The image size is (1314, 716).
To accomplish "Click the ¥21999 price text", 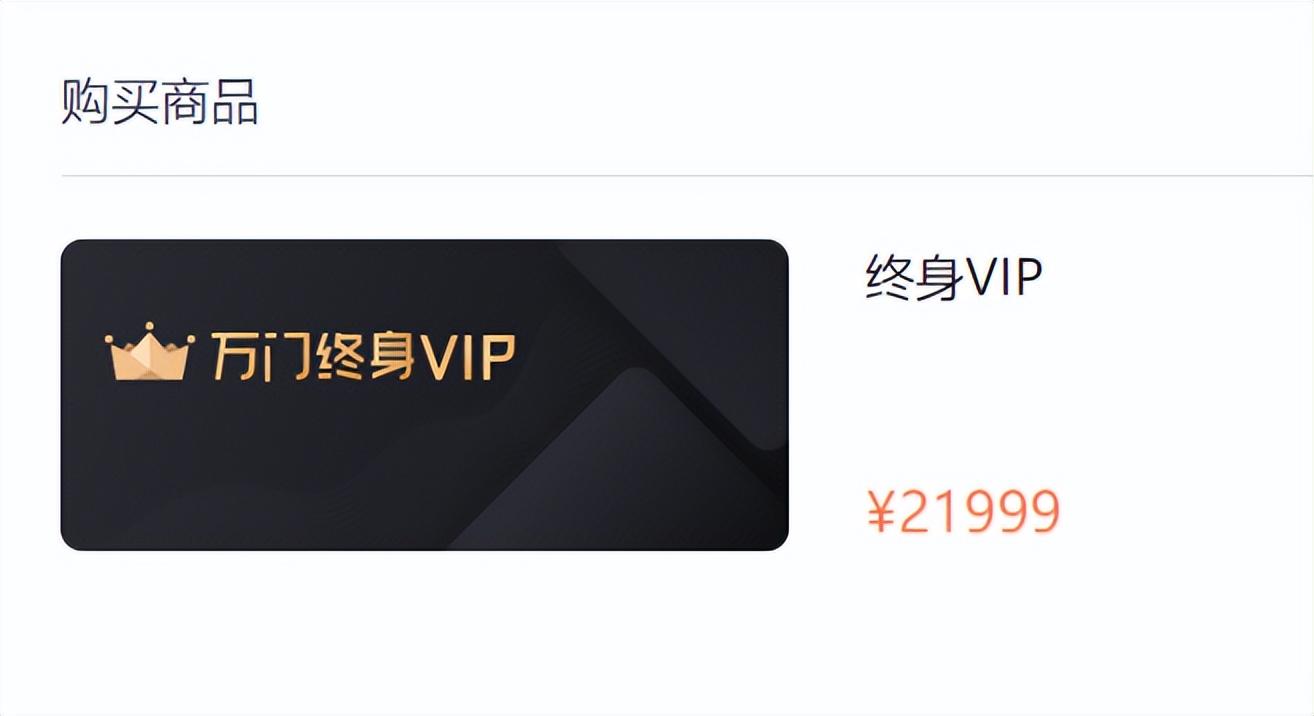I will [x=963, y=512].
